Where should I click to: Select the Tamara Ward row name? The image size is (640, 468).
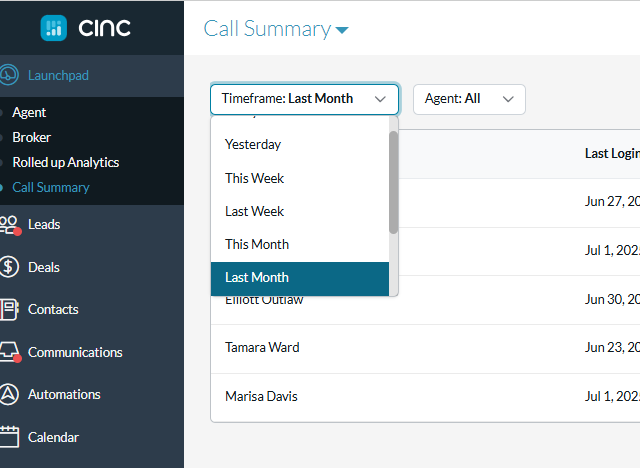pos(262,347)
